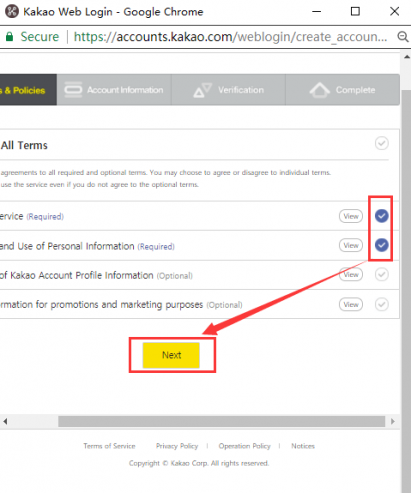Toggle the All Terms agreement checkbox
The width and height of the screenshot is (411, 493).
(382, 144)
